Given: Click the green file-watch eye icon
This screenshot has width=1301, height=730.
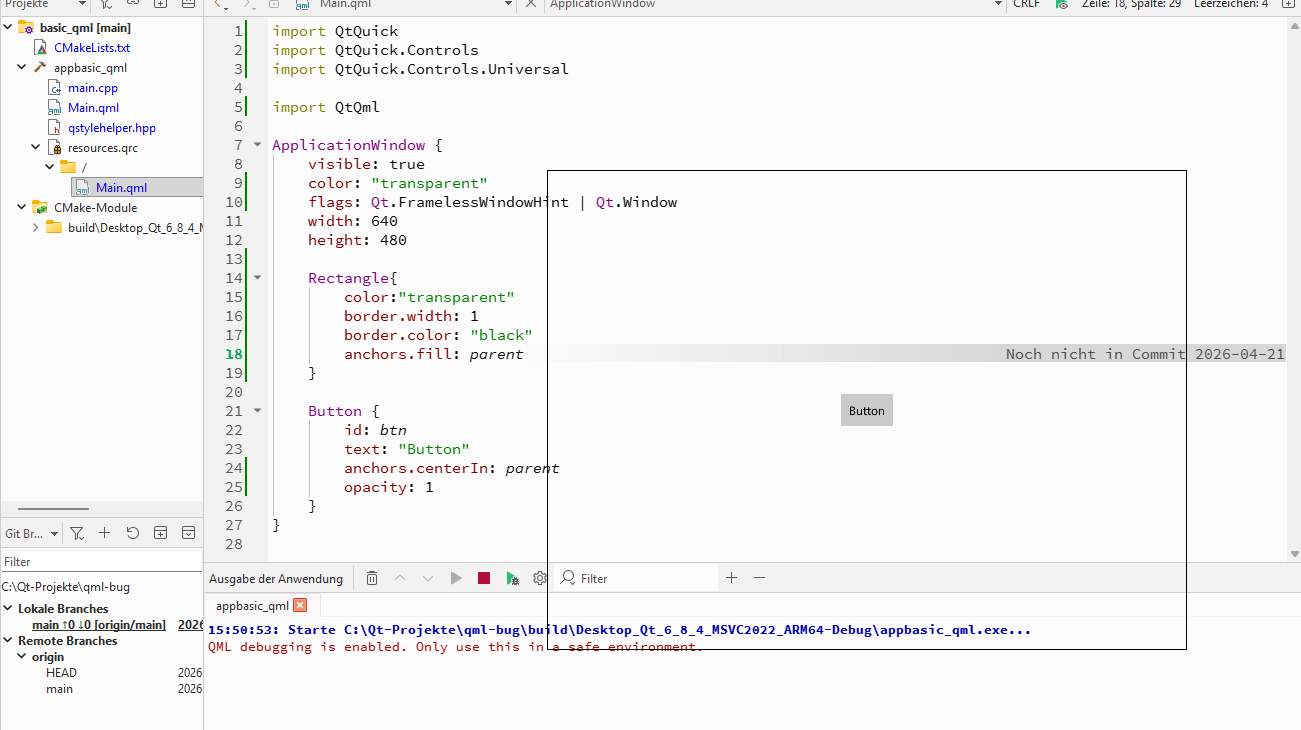Looking at the screenshot, I should 1061,4.
